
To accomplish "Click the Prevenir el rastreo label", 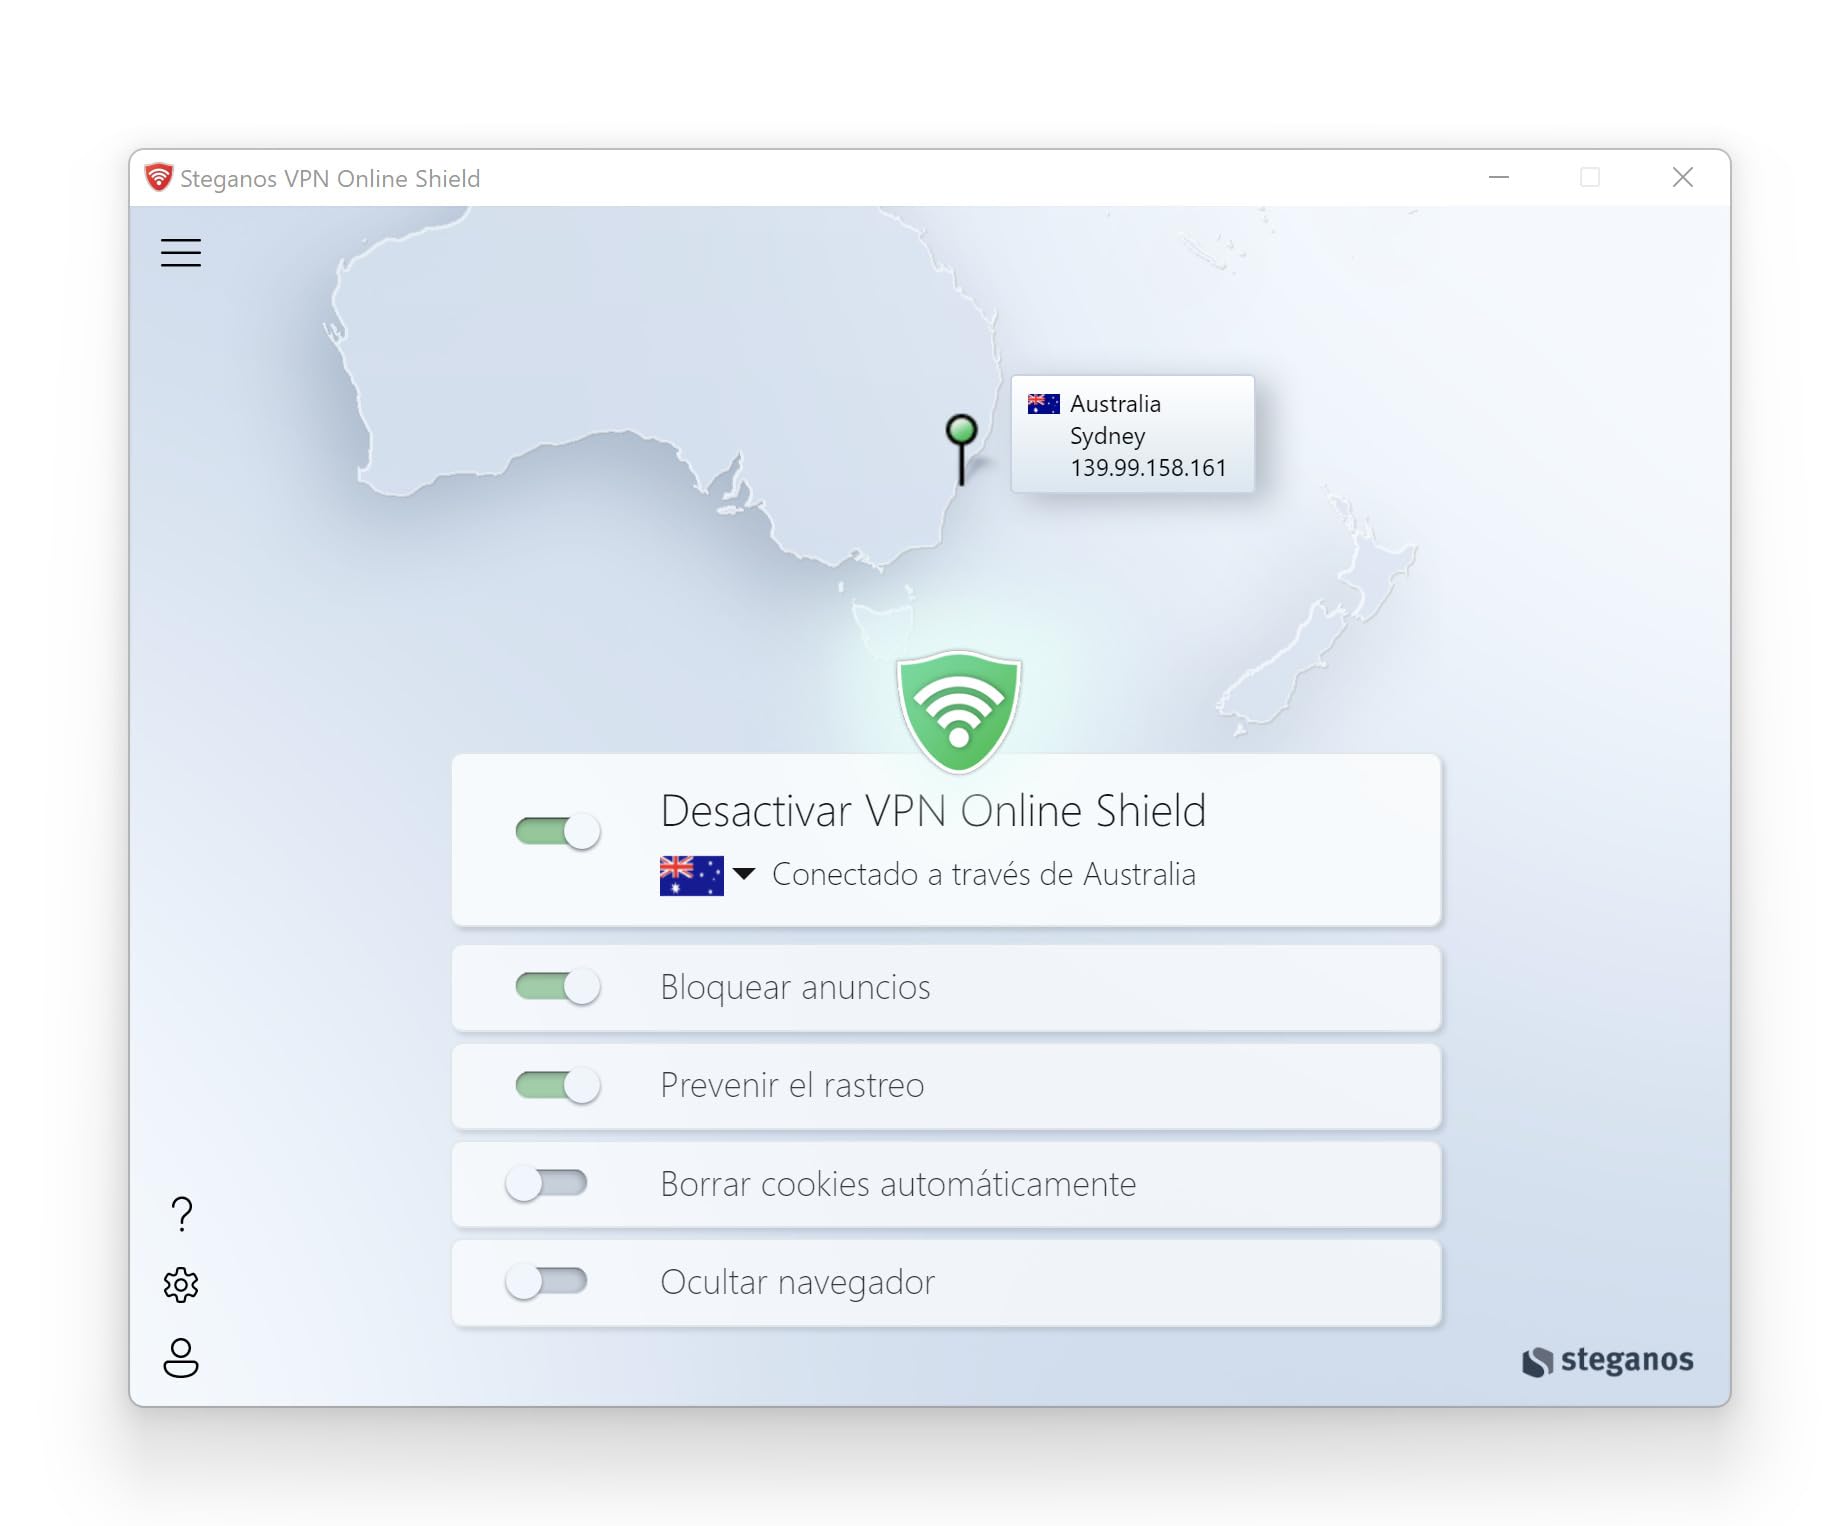I will [x=792, y=1085].
